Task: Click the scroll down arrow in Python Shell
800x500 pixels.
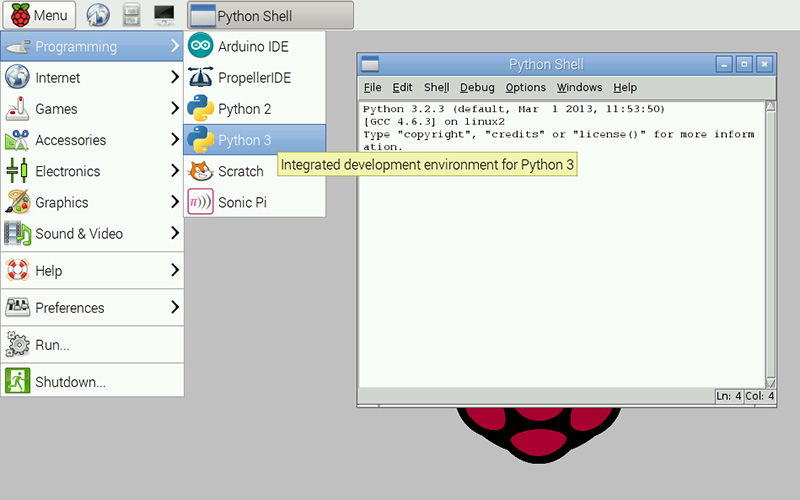Action: point(770,383)
